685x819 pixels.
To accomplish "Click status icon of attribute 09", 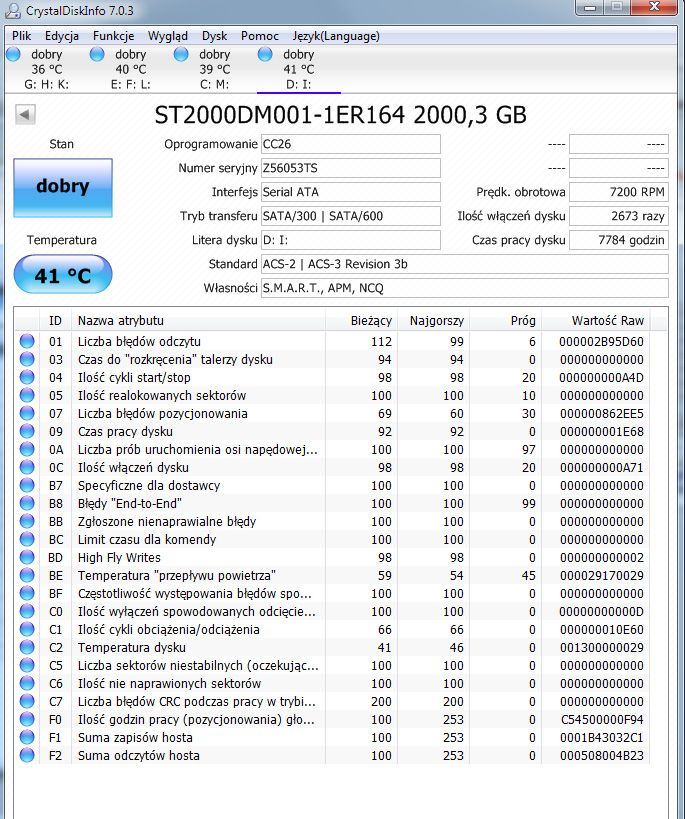I will coord(27,431).
